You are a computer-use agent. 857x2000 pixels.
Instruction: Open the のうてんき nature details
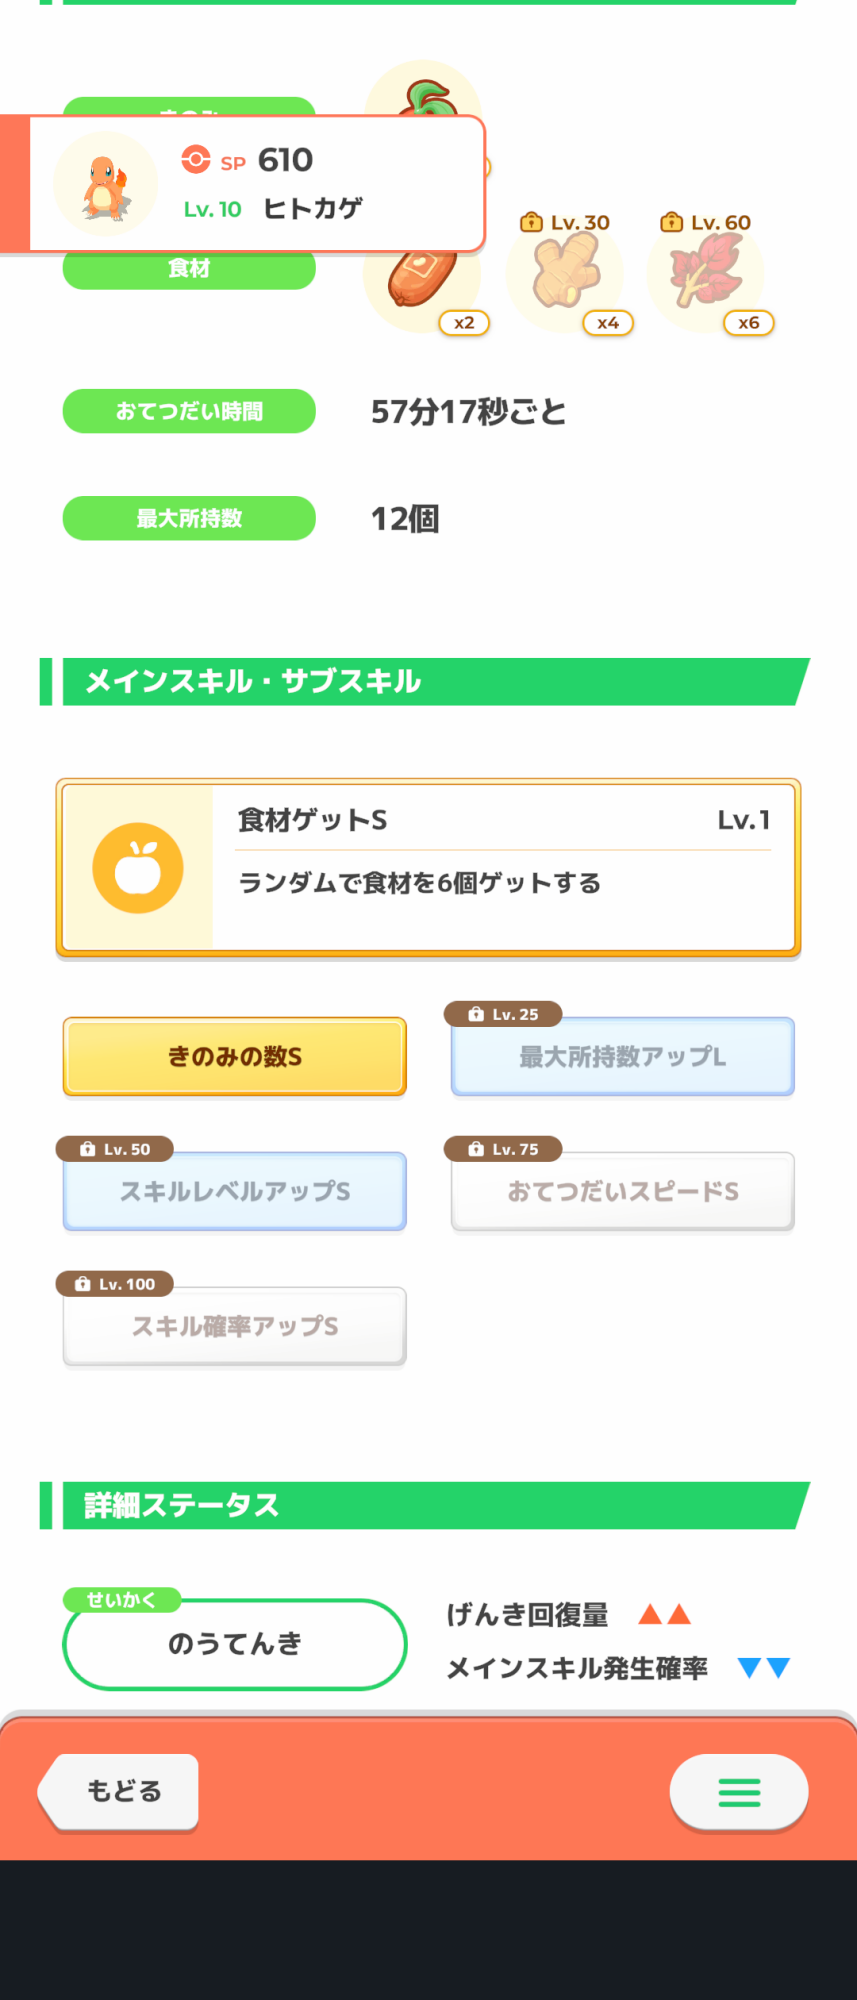pos(235,1644)
